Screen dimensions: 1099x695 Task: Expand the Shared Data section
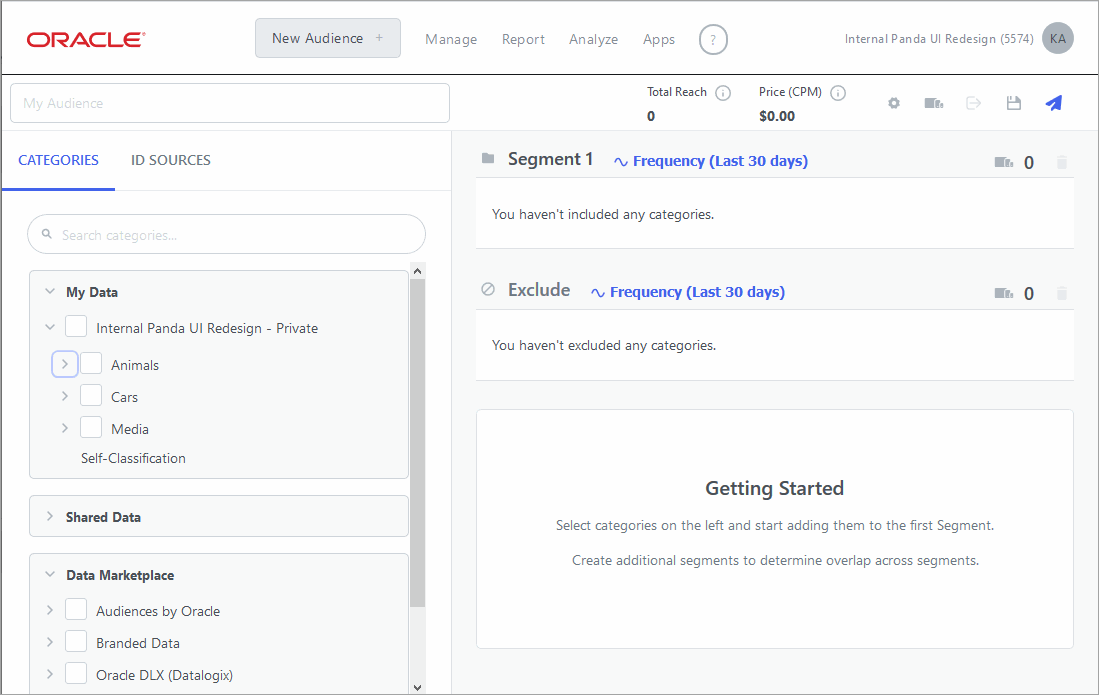pos(50,516)
